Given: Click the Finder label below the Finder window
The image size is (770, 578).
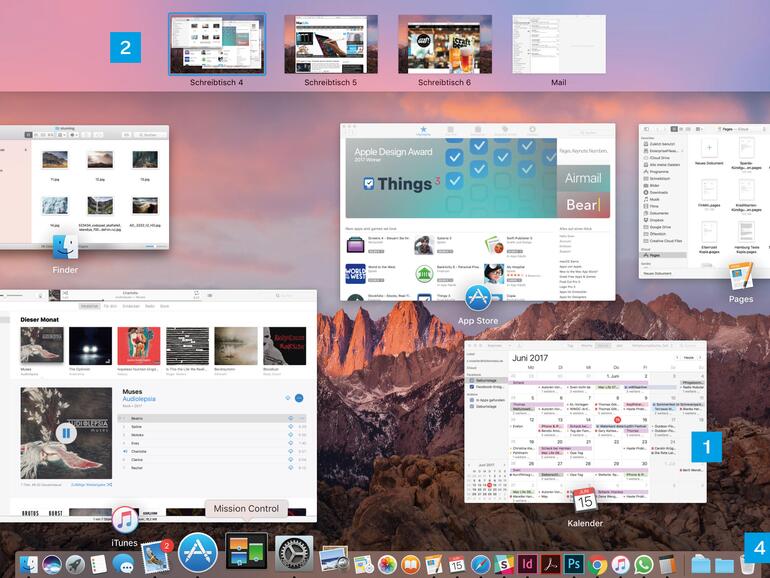Looking at the screenshot, I should point(65,270).
